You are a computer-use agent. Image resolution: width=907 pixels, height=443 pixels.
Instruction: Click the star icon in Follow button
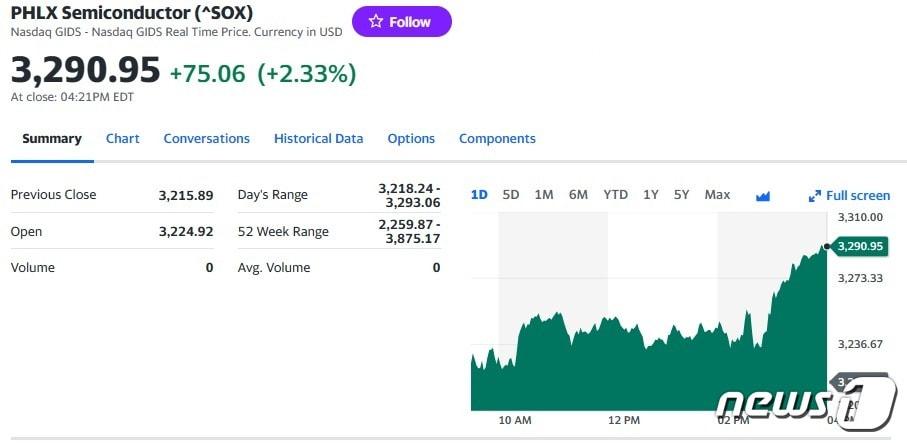[x=376, y=22]
